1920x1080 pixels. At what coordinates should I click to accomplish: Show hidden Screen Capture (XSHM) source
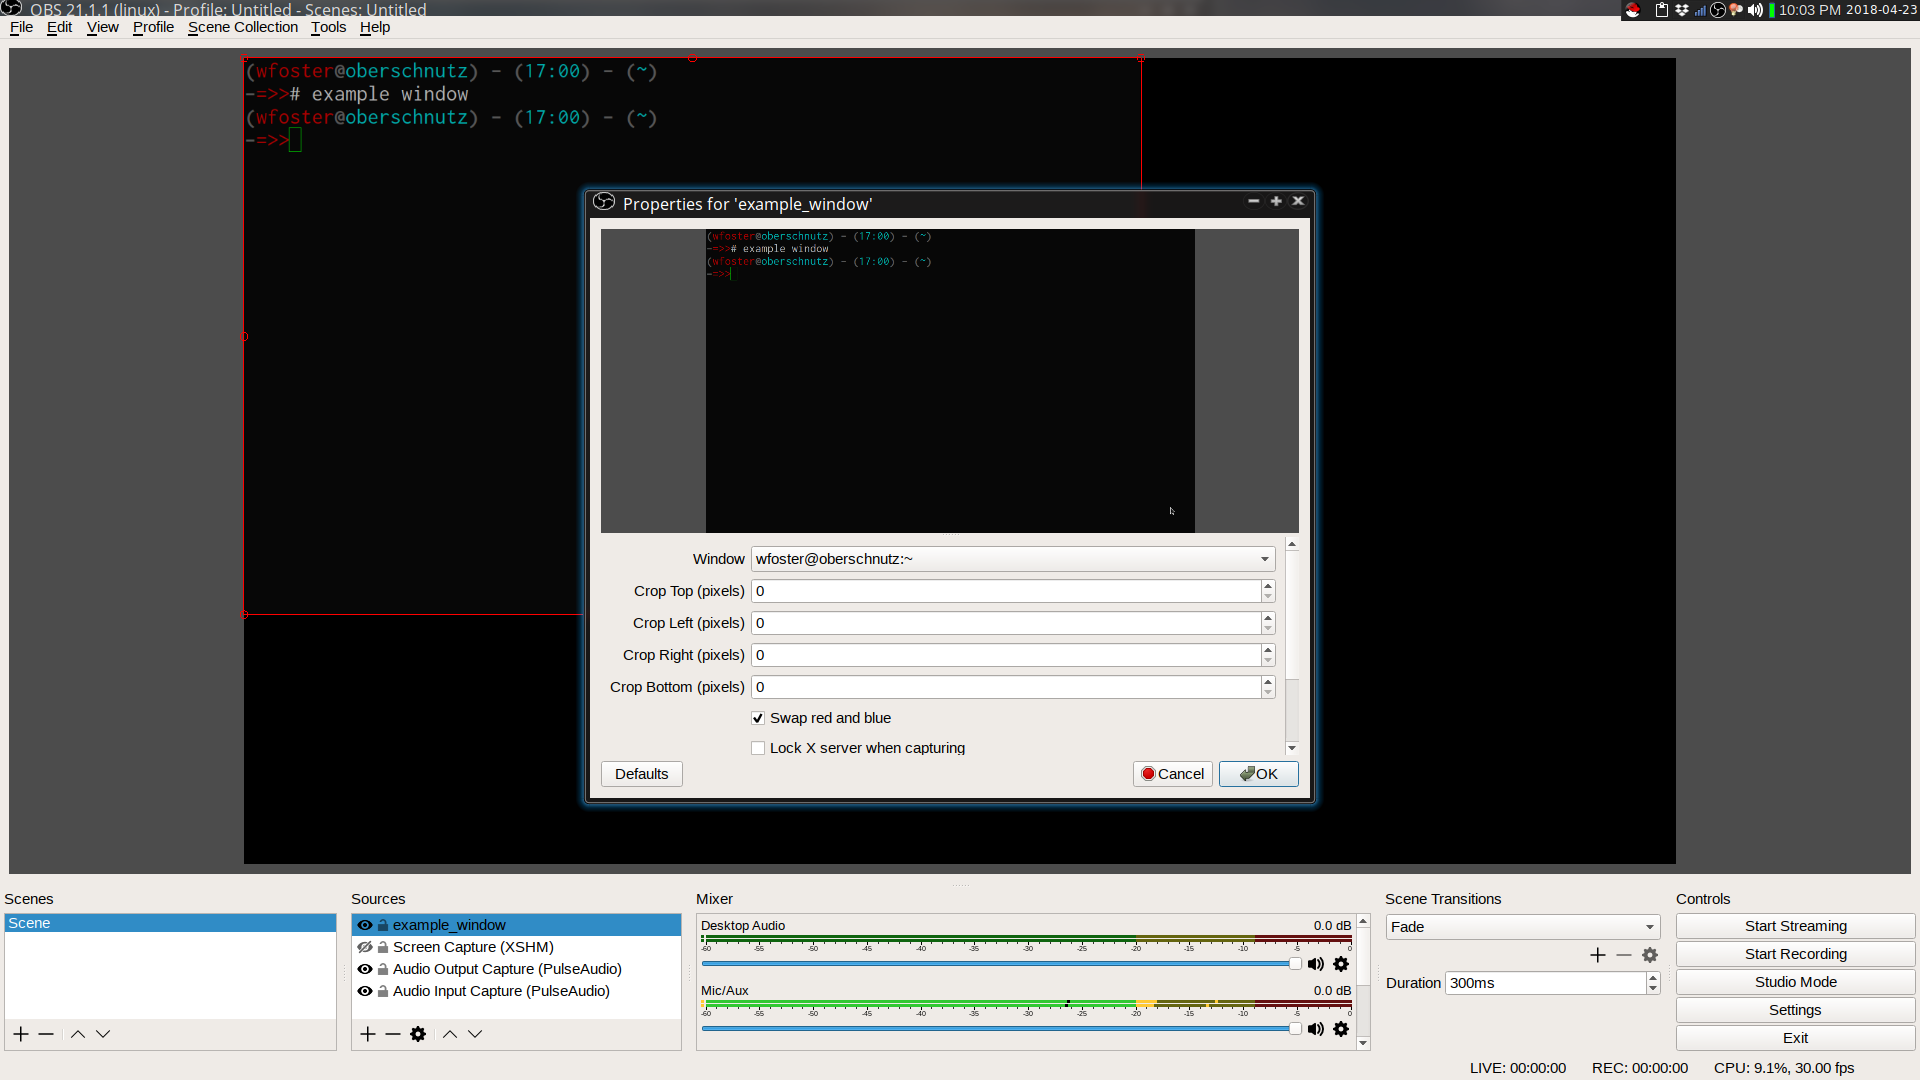[365, 947]
